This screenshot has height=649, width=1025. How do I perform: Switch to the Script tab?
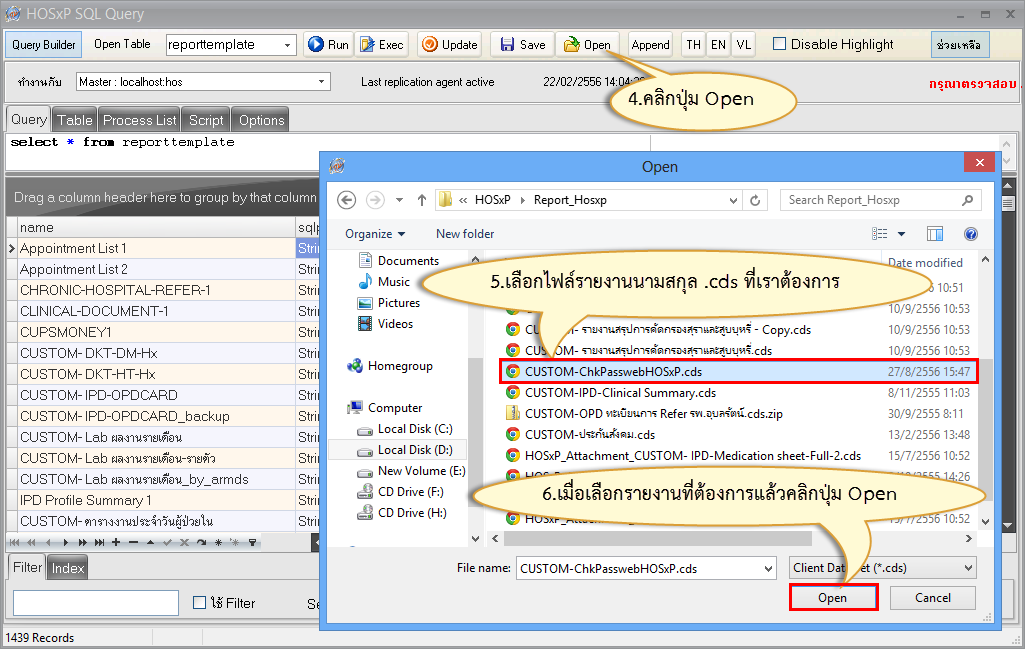(205, 119)
